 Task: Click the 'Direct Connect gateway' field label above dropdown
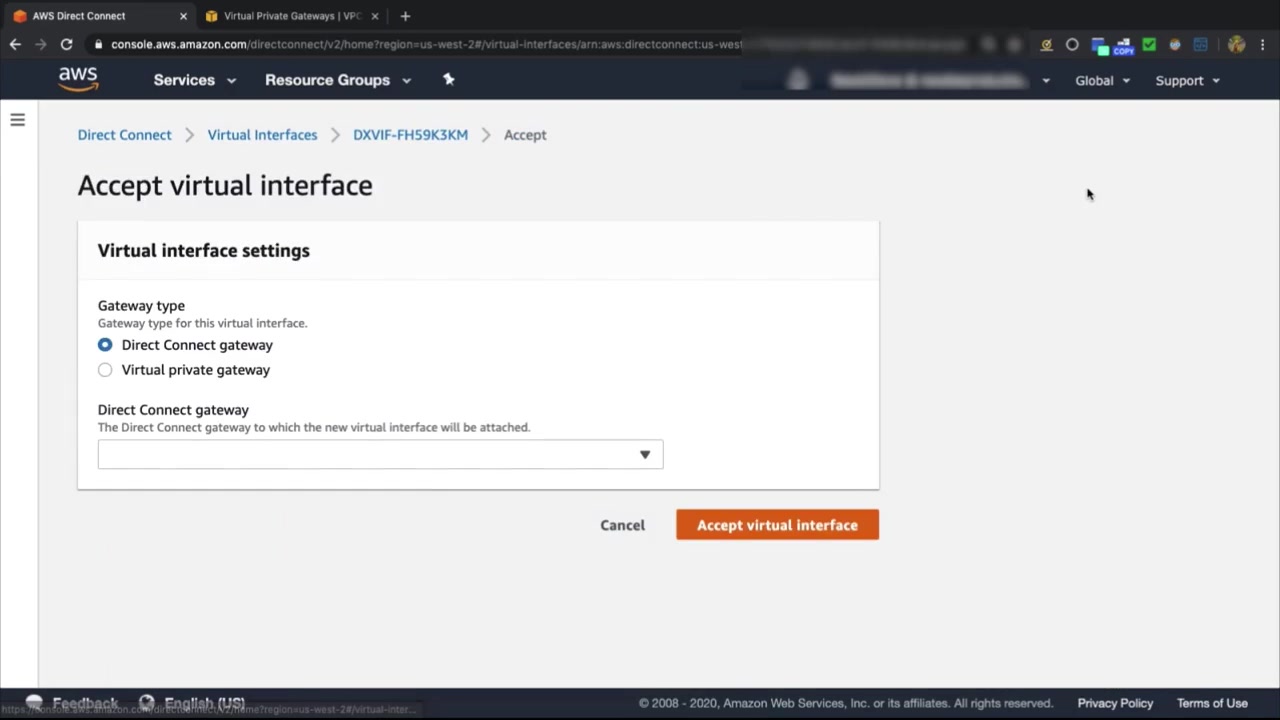pyautogui.click(x=173, y=410)
